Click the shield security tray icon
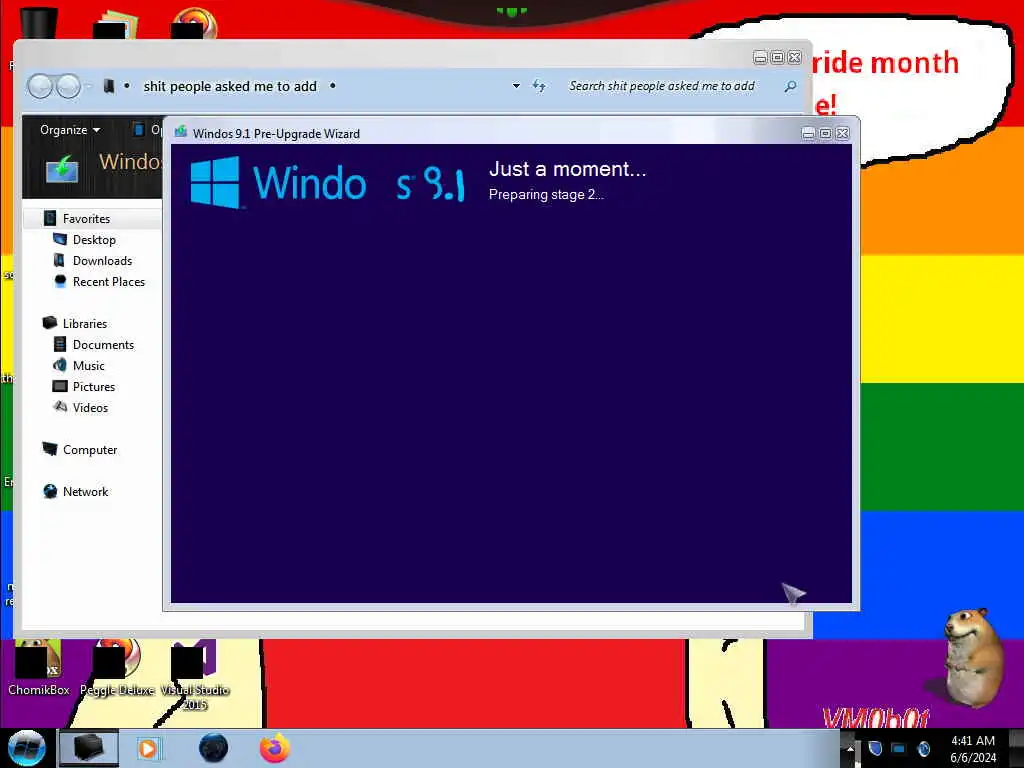 coord(875,748)
